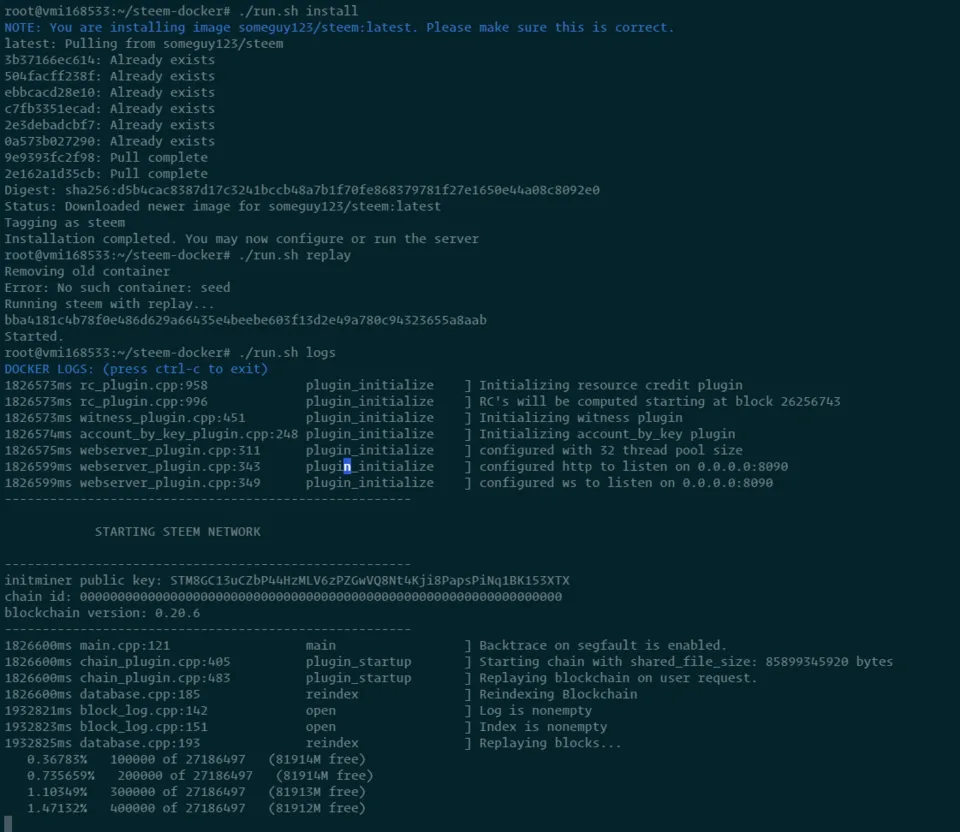Click 'Reindexing Blockchain' message
The image size is (960, 832).
(558, 694)
